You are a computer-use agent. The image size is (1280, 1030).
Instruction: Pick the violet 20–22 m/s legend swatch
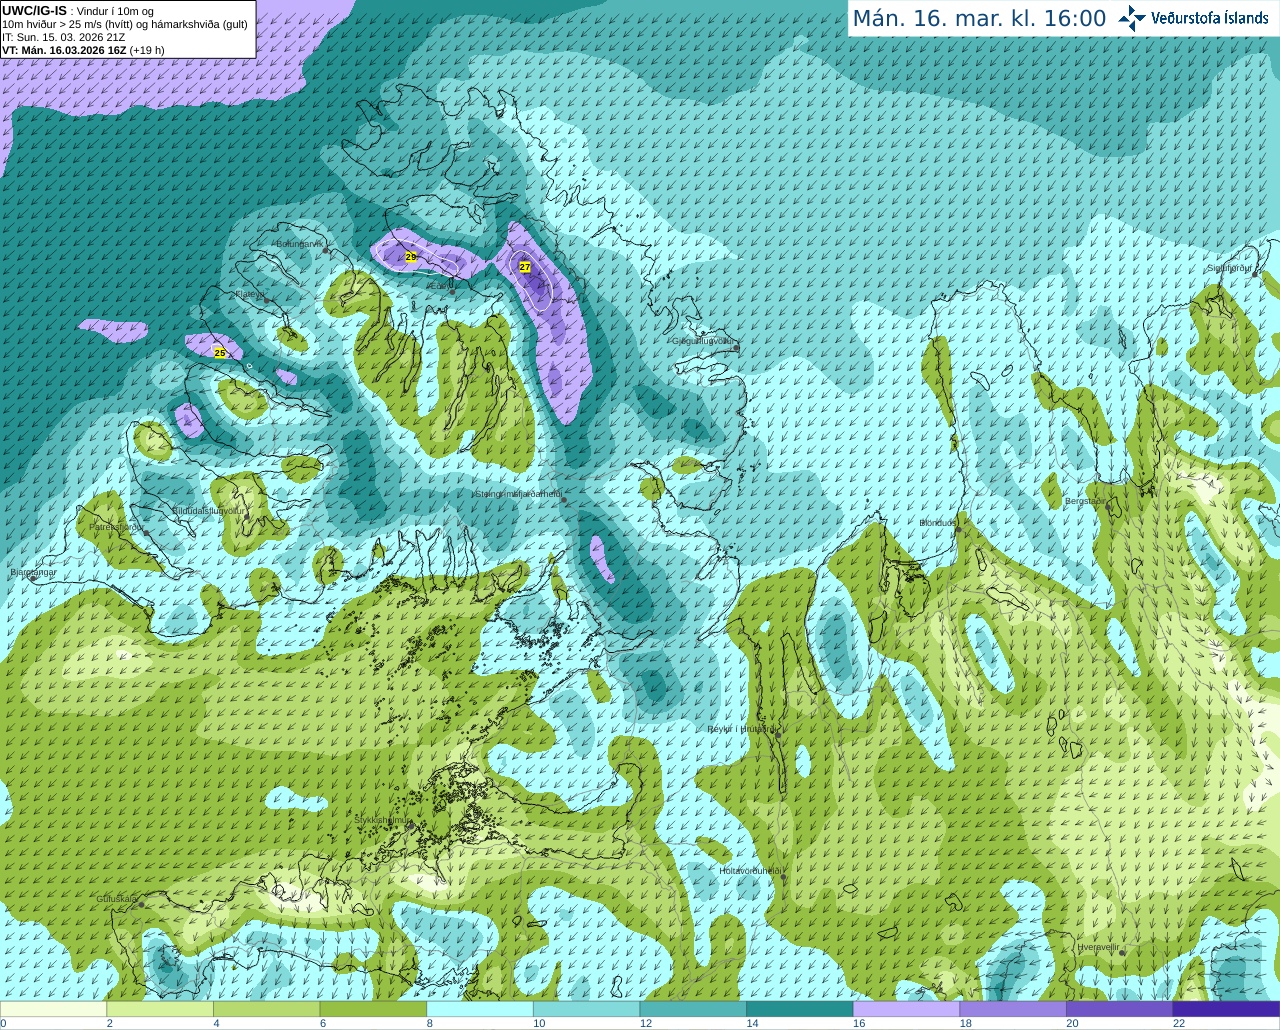[x=1120, y=1009]
